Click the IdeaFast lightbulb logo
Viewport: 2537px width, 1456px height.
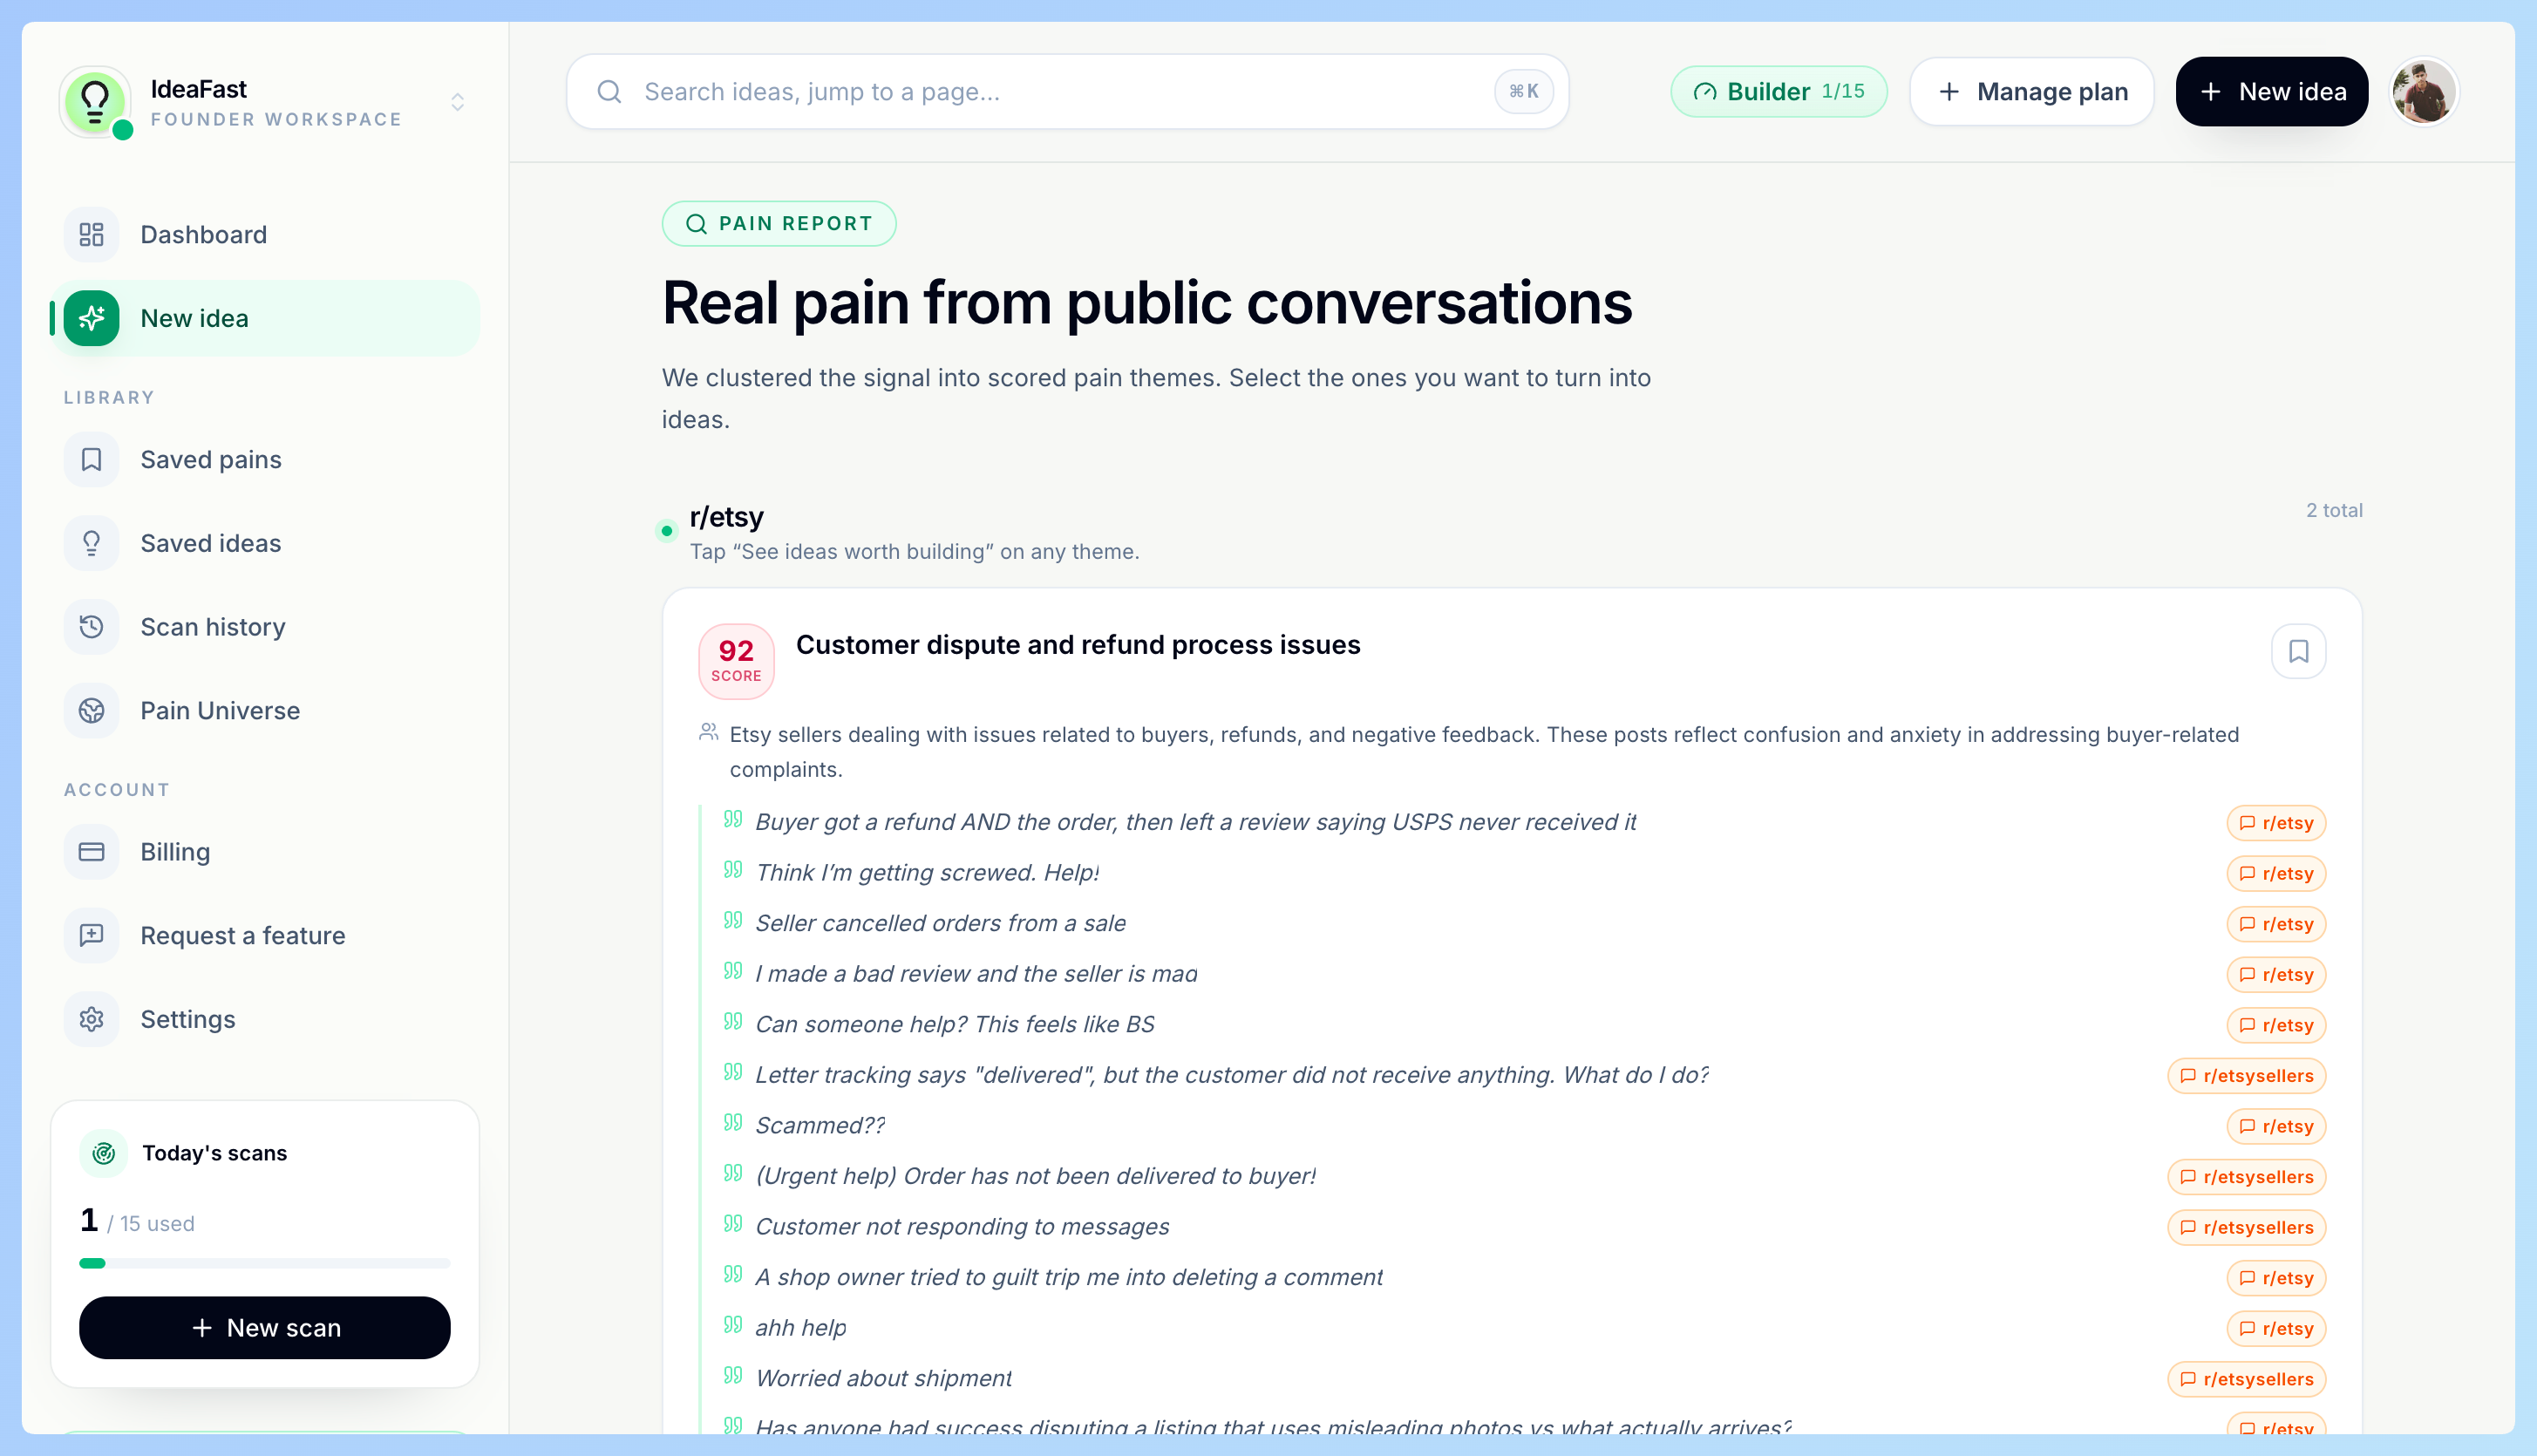95,101
